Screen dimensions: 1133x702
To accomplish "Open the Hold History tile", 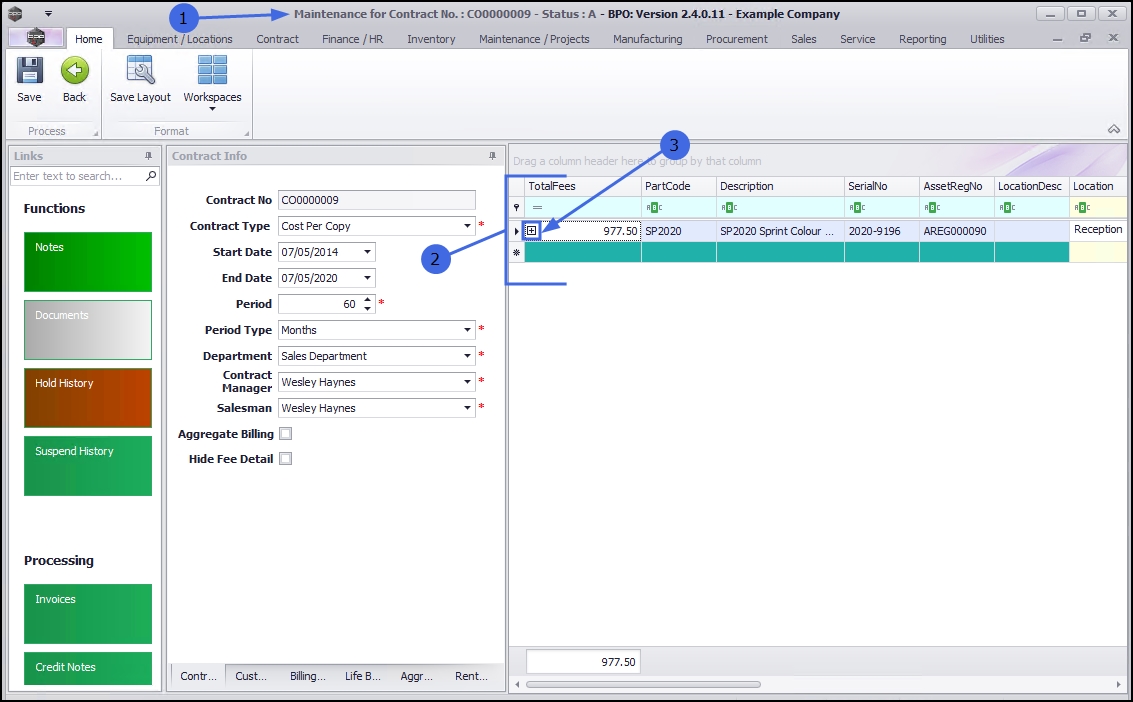I will (x=88, y=397).
